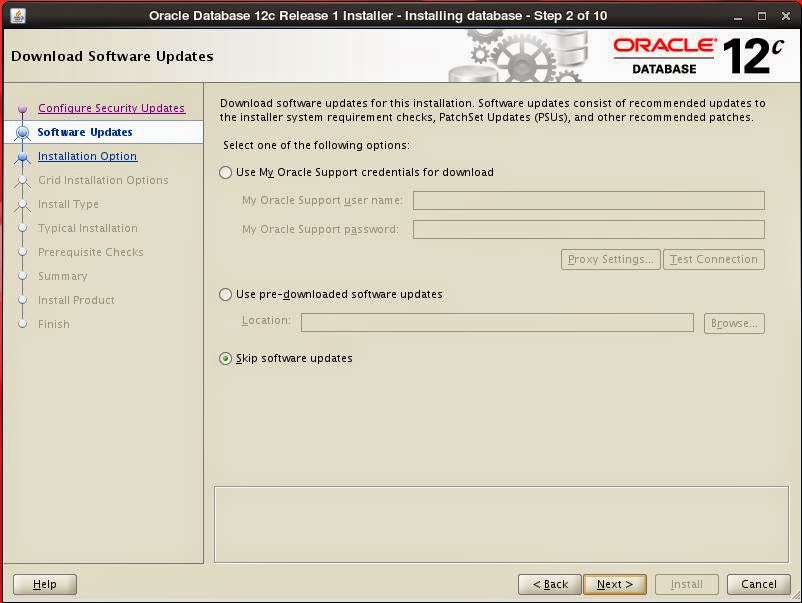Click the Test Connection button
The width and height of the screenshot is (802, 603).
tap(714, 259)
